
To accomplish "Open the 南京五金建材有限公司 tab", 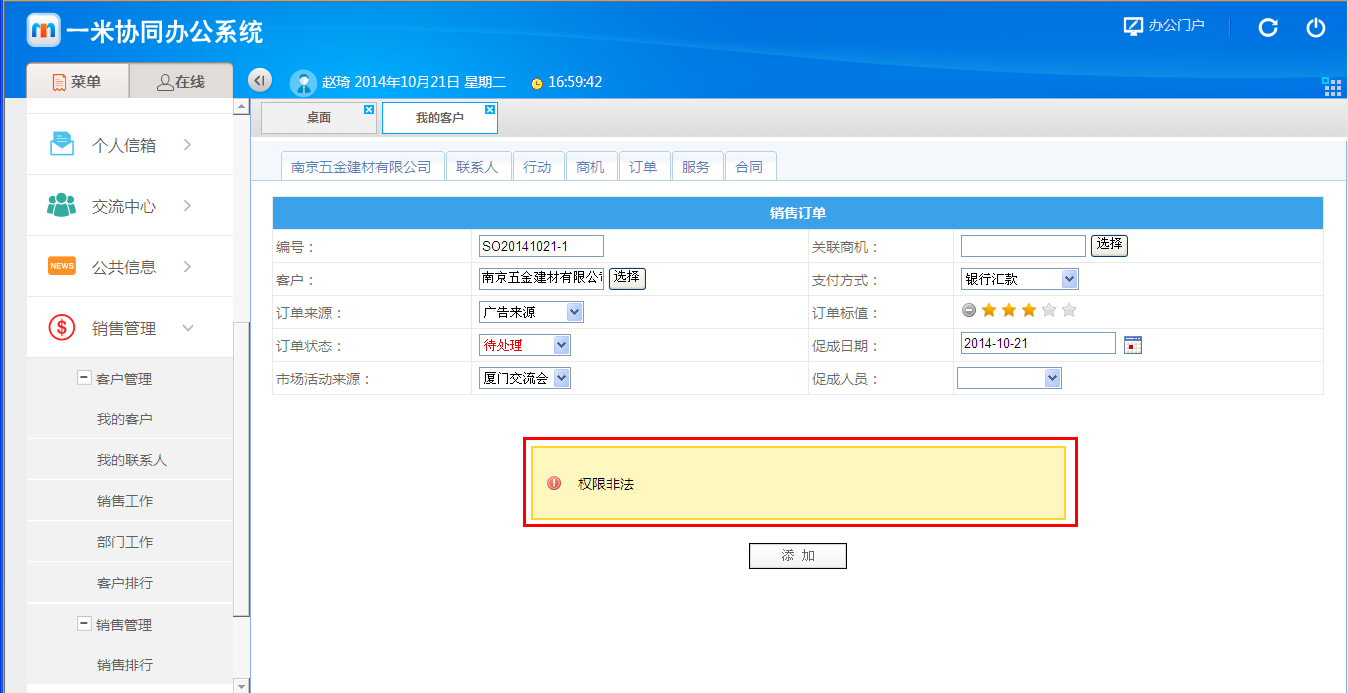I will point(361,167).
